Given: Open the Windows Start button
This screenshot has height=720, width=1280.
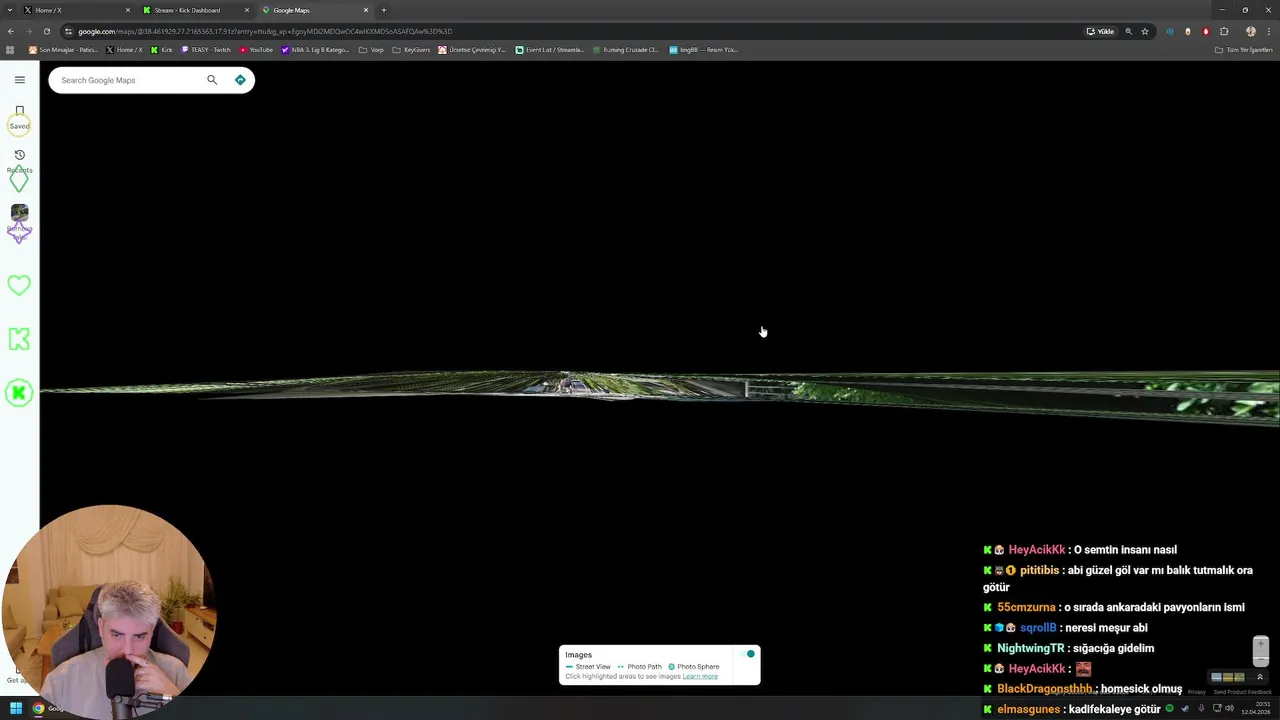Looking at the screenshot, I should click(x=16, y=708).
